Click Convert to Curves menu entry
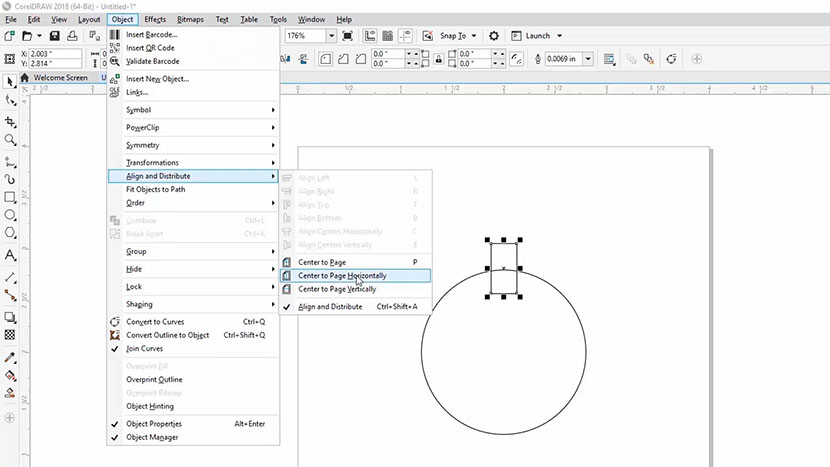Viewport: 830px width, 467px height. 153,322
